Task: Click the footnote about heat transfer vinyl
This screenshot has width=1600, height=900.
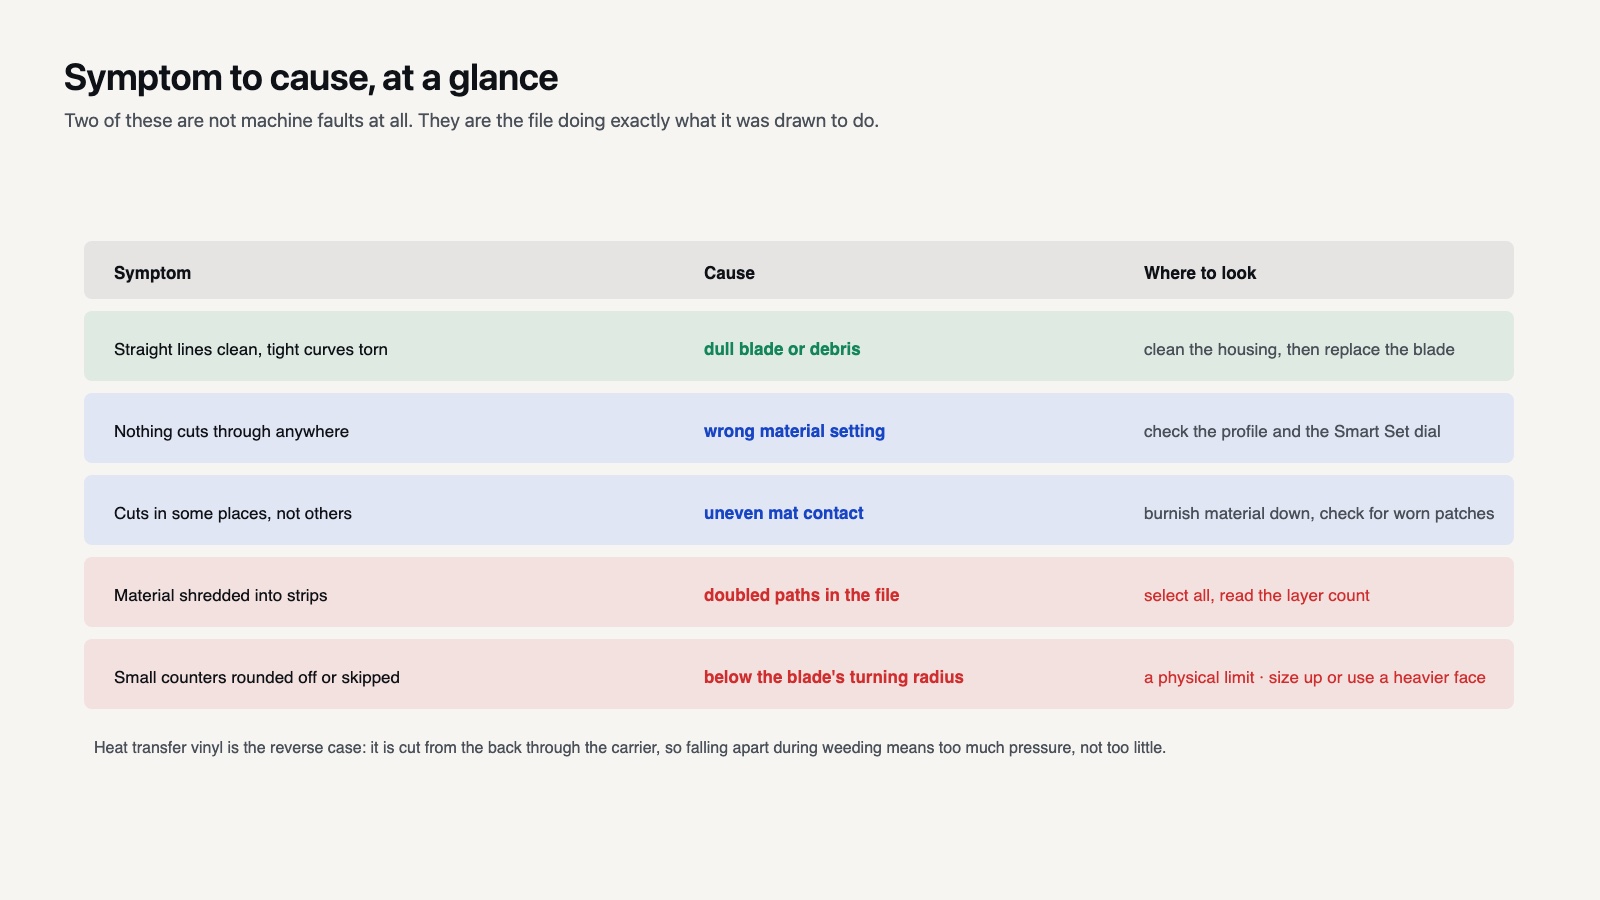Action: tap(630, 747)
